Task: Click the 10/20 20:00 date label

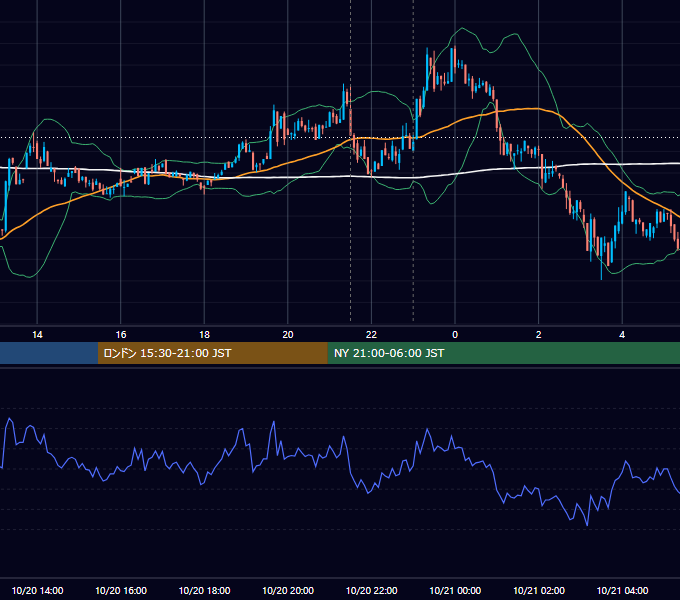Action: 288,590
